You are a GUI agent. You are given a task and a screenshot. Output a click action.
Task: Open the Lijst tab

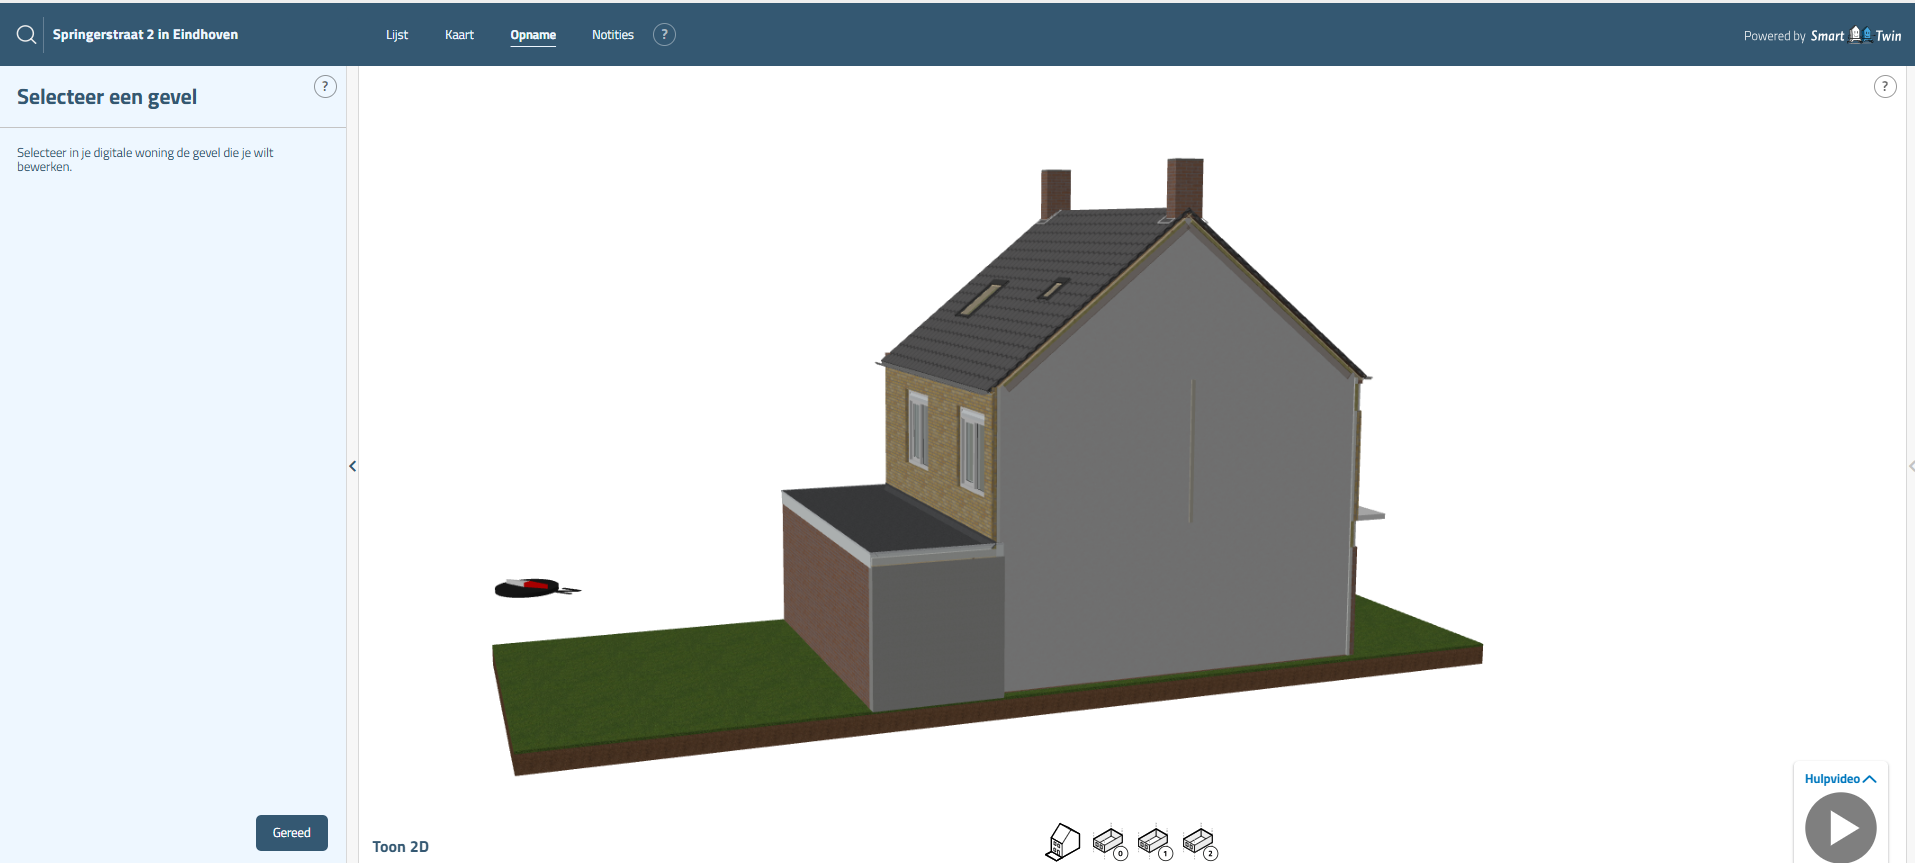(x=397, y=35)
